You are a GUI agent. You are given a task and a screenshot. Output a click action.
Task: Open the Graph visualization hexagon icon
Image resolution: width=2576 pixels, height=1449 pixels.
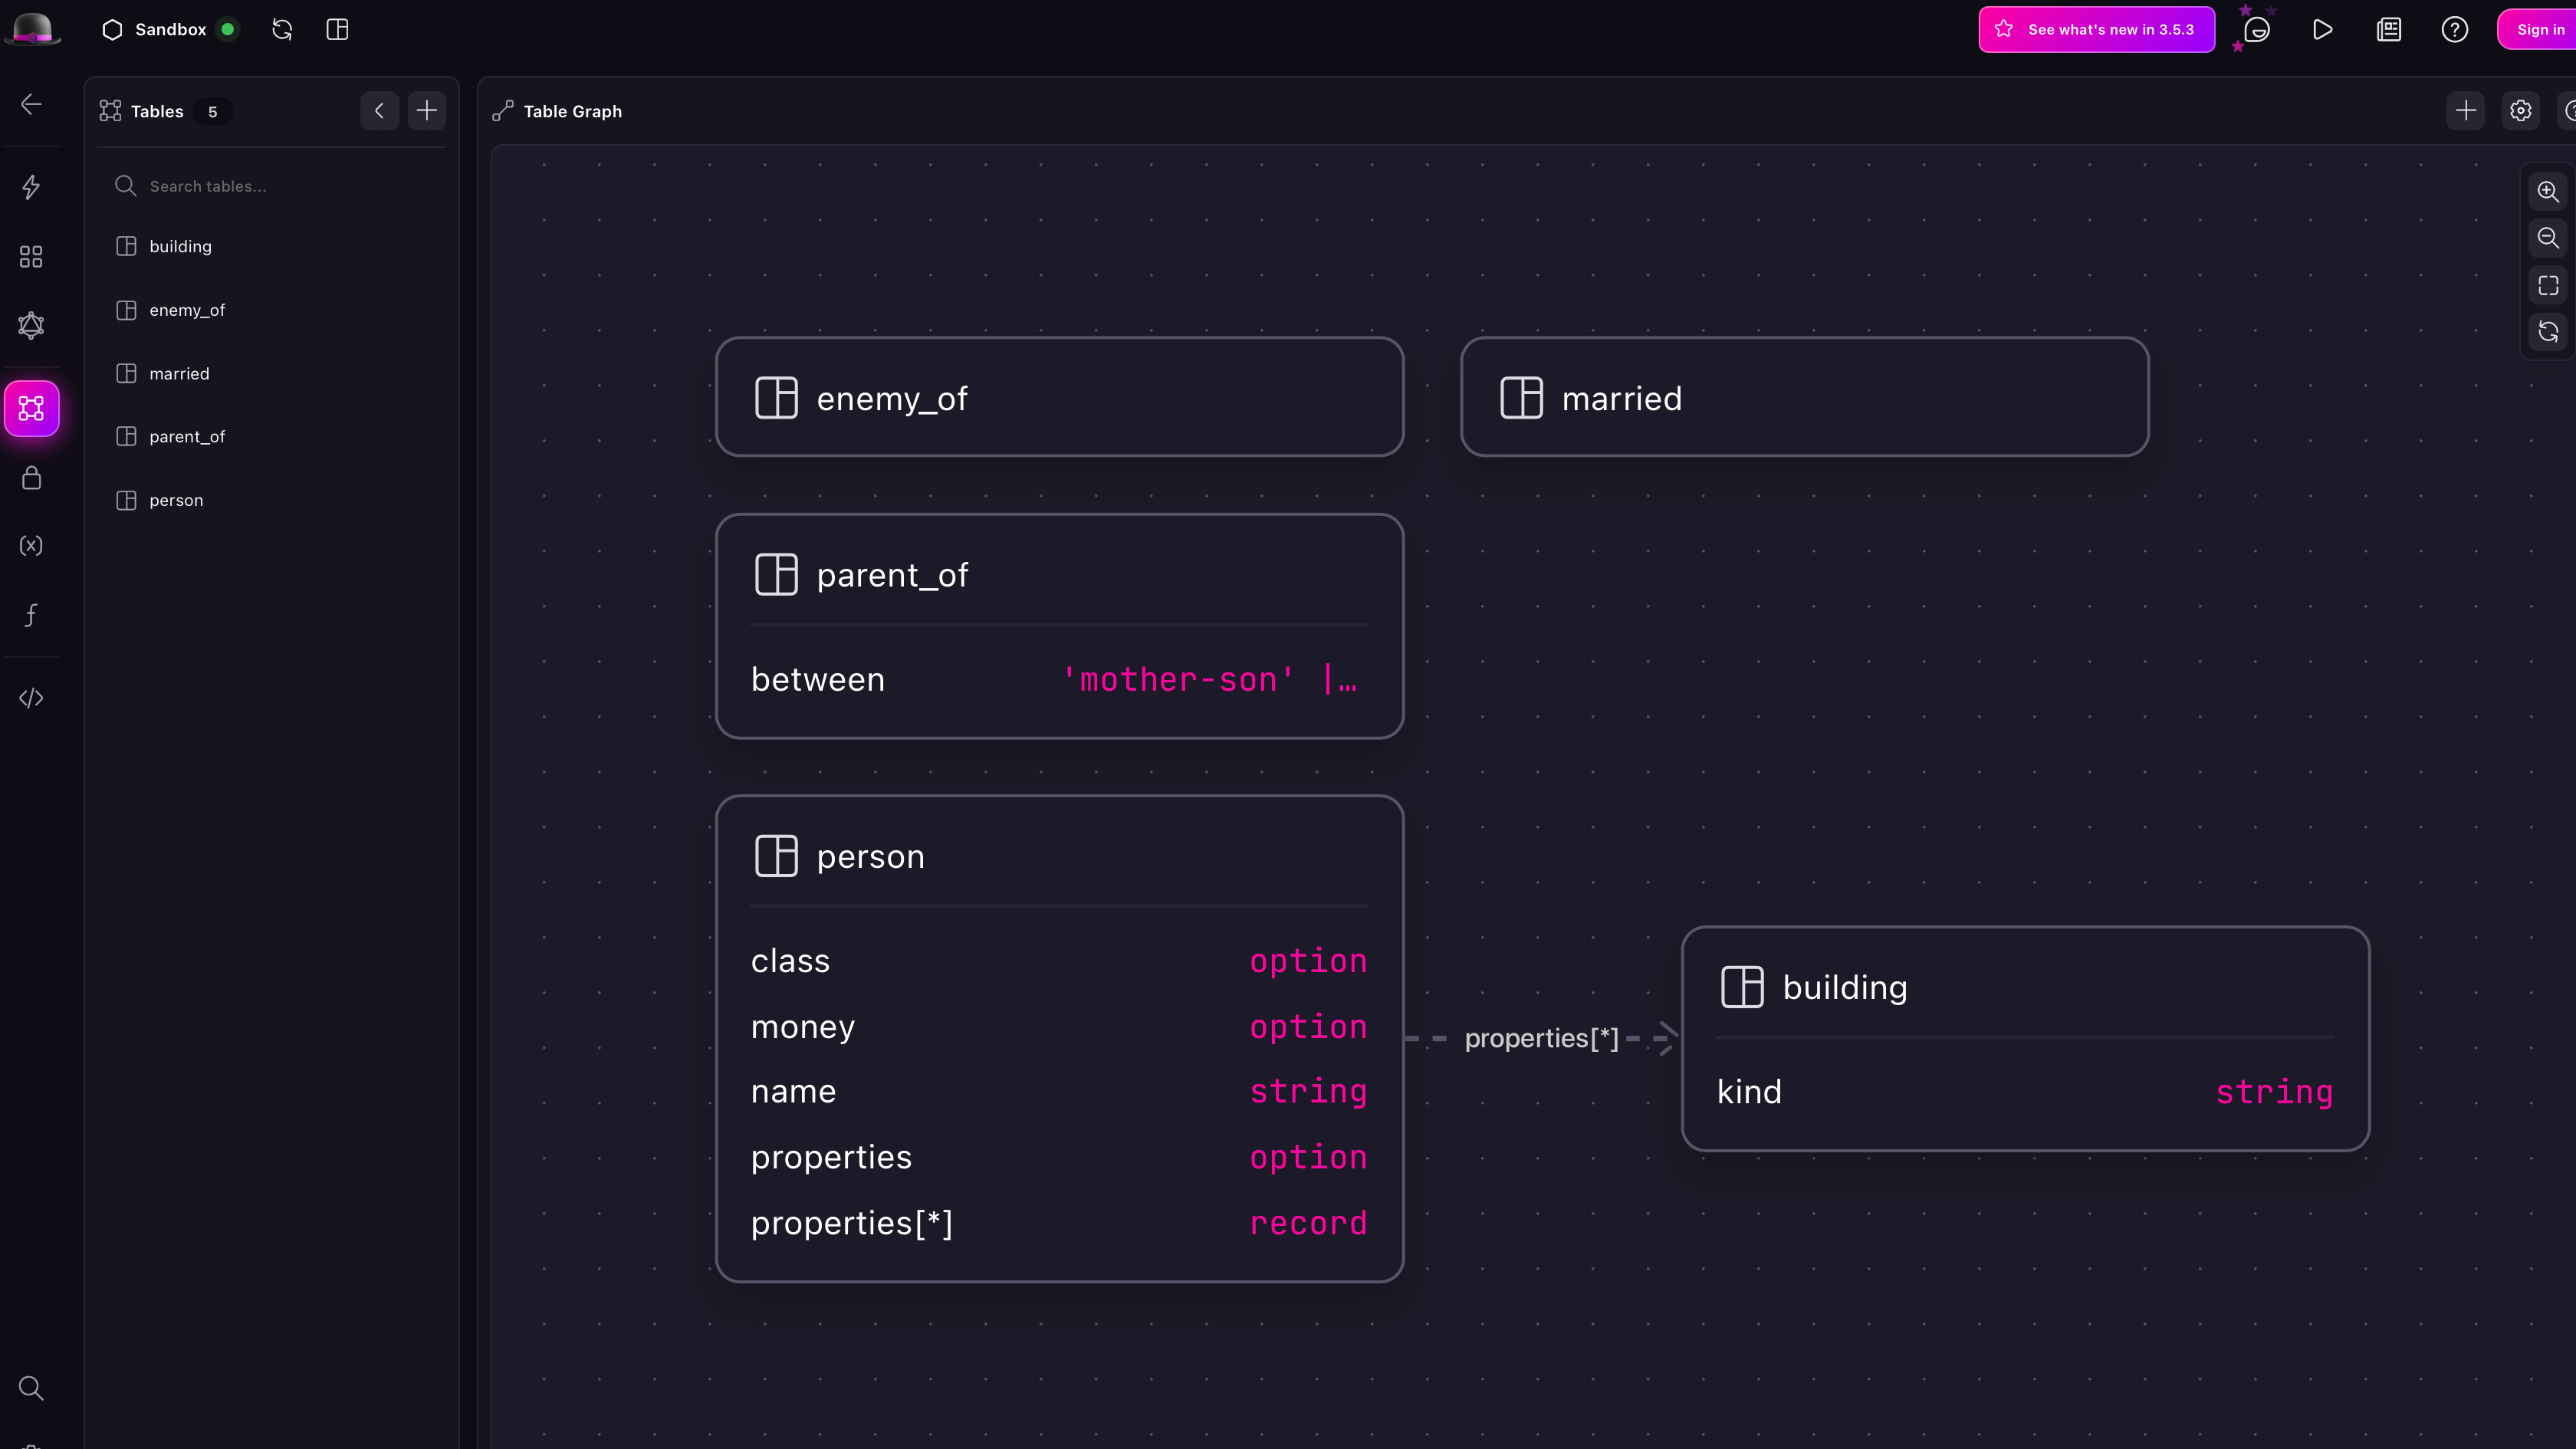(x=31, y=324)
